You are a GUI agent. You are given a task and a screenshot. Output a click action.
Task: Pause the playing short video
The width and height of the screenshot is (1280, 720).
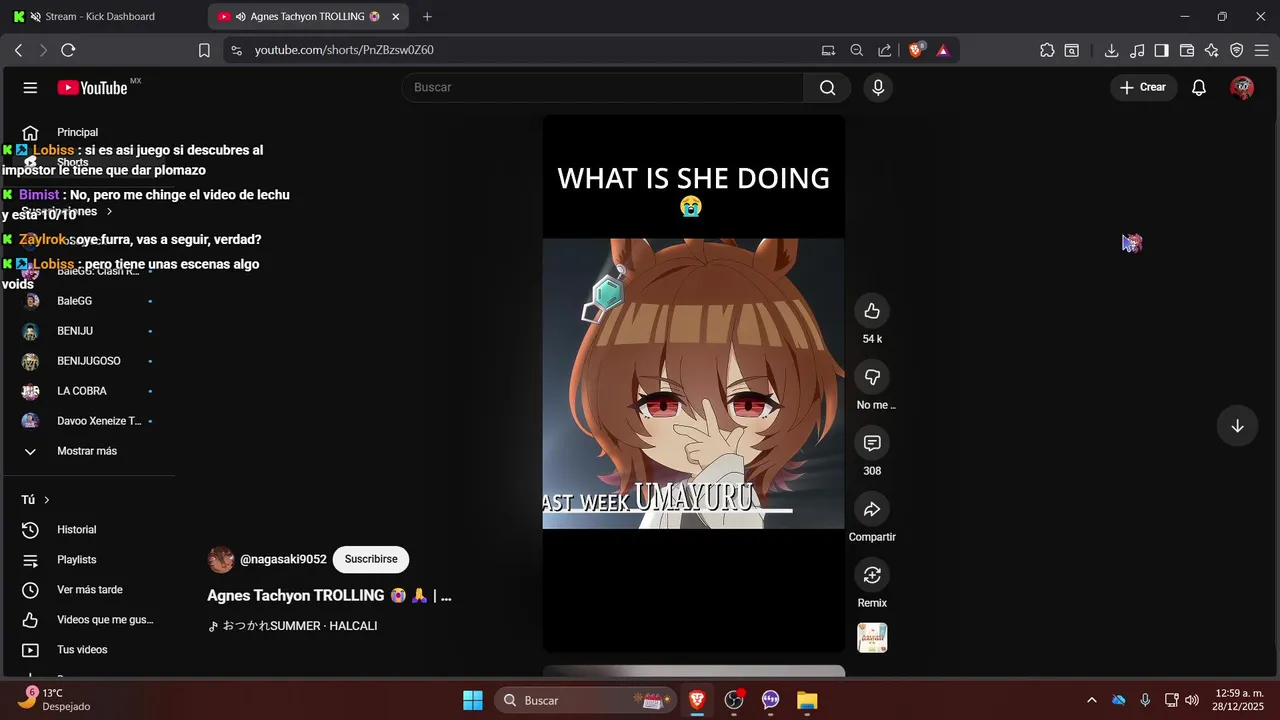tap(693, 383)
